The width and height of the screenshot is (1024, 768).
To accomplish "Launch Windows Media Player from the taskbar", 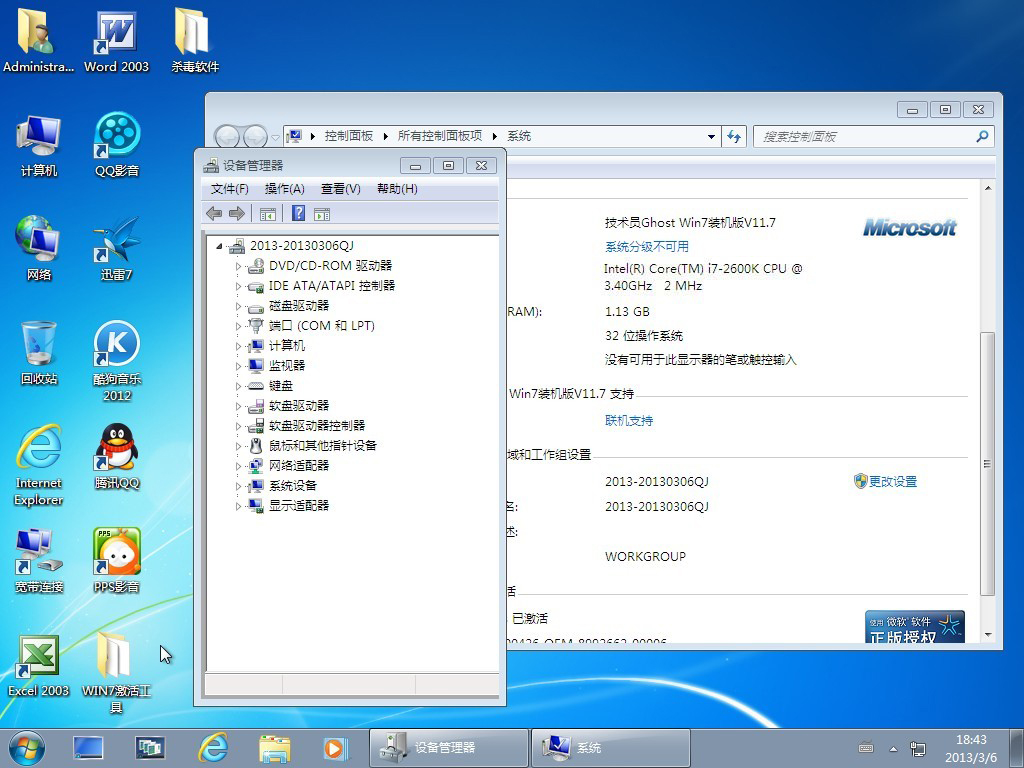I will pyautogui.click(x=336, y=748).
